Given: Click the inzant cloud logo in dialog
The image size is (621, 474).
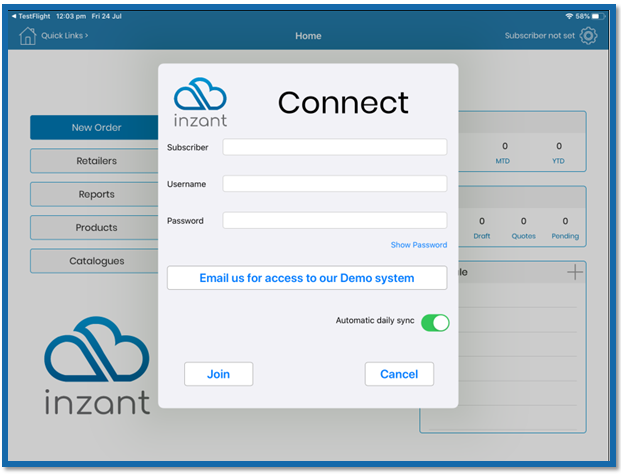Looking at the screenshot, I should [200, 102].
